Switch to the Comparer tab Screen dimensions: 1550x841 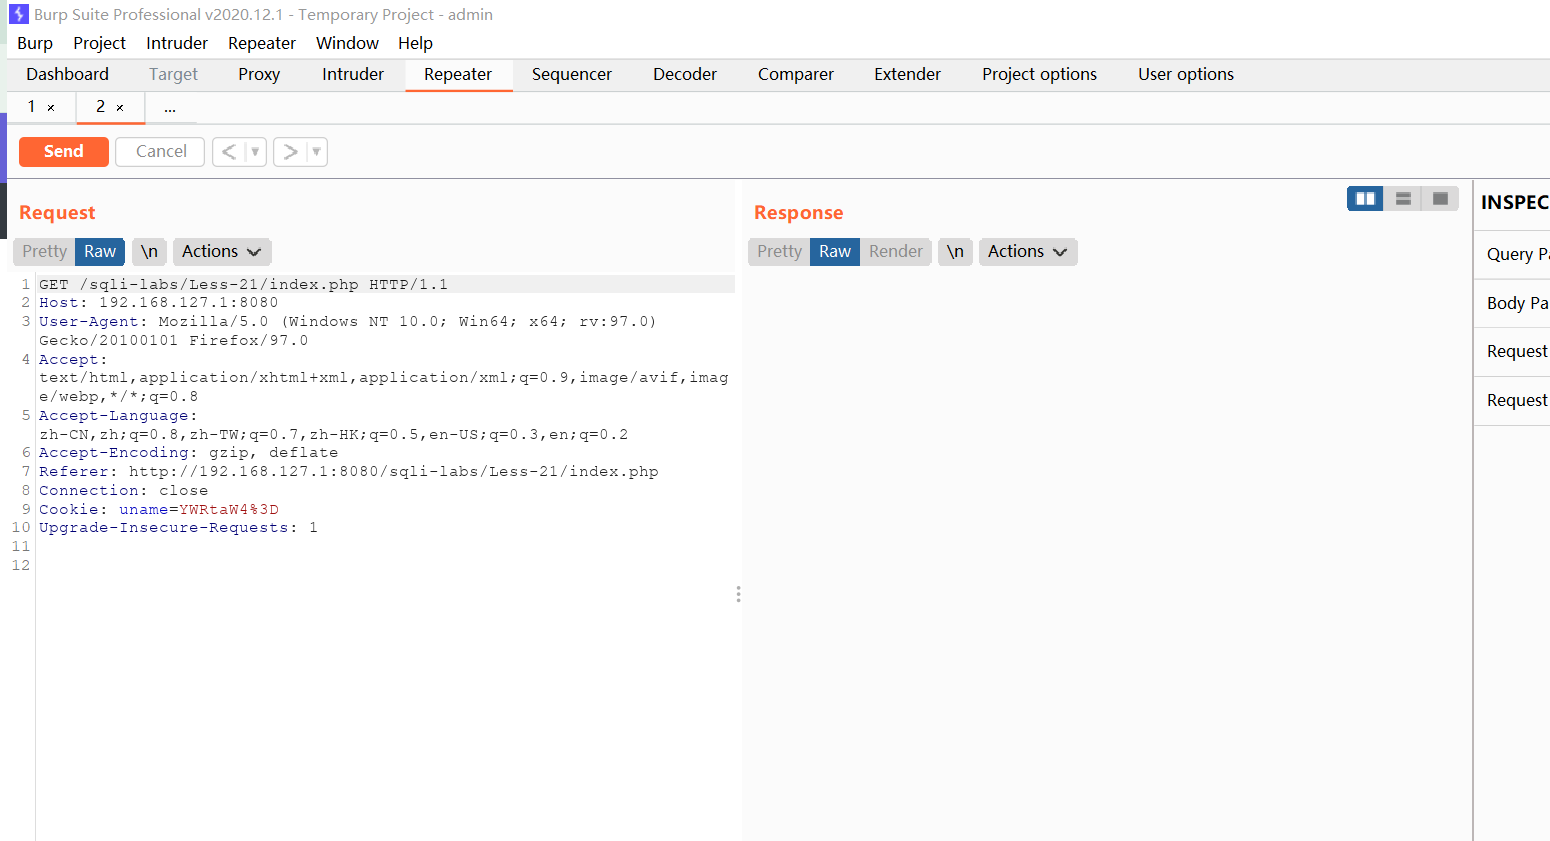click(x=796, y=74)
